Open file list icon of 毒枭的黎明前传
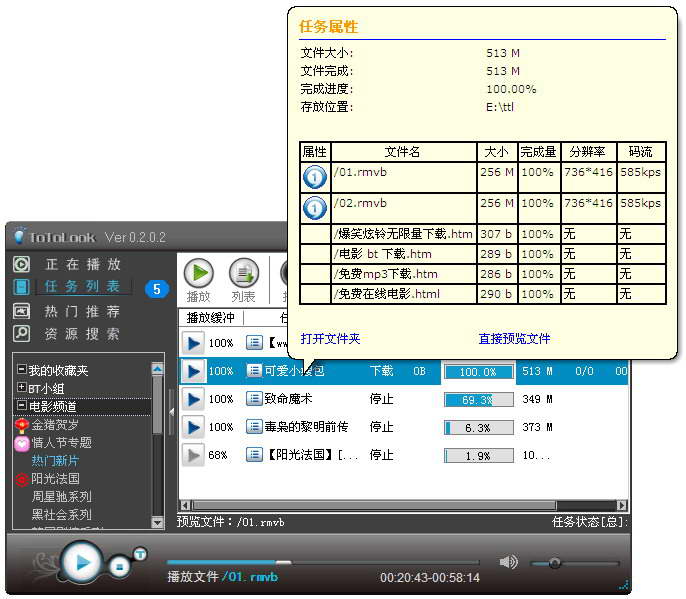 [254, 427]
